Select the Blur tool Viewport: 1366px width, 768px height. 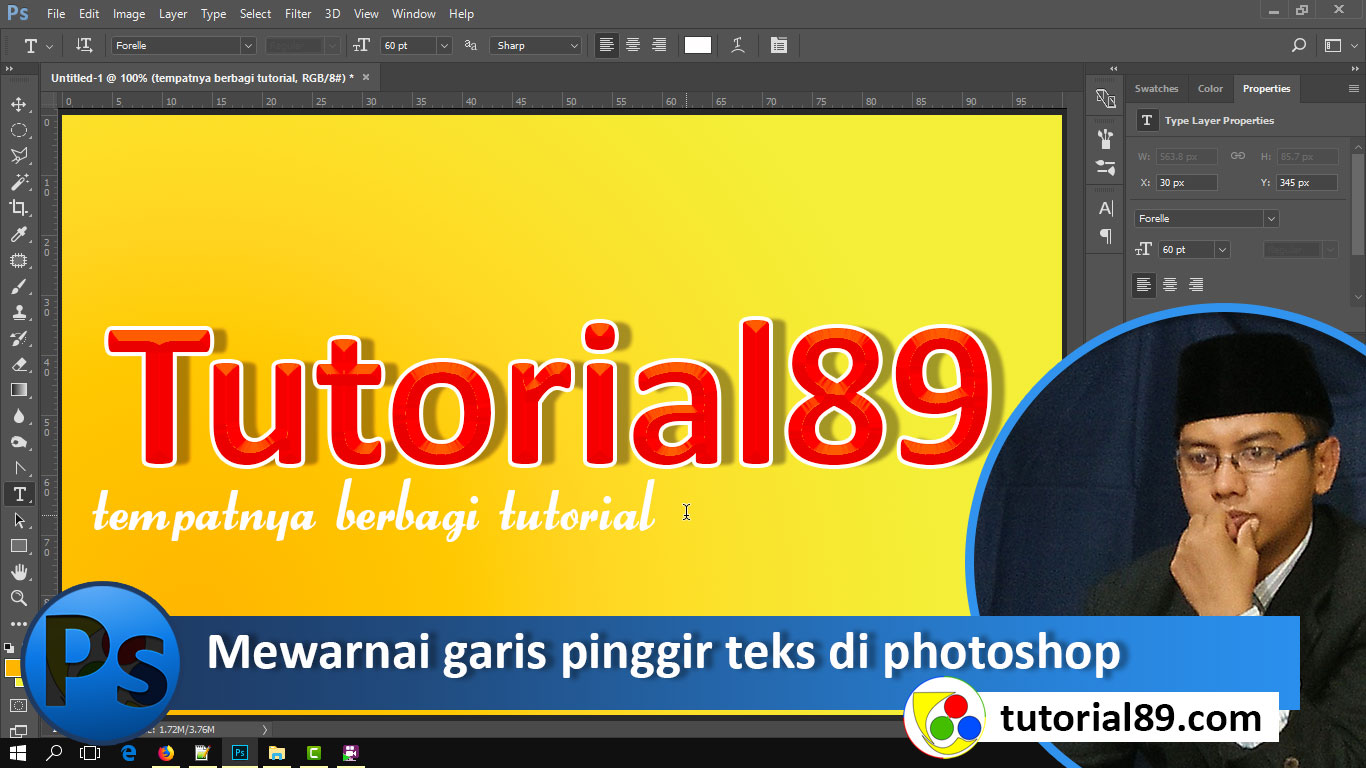coord(18,416)
